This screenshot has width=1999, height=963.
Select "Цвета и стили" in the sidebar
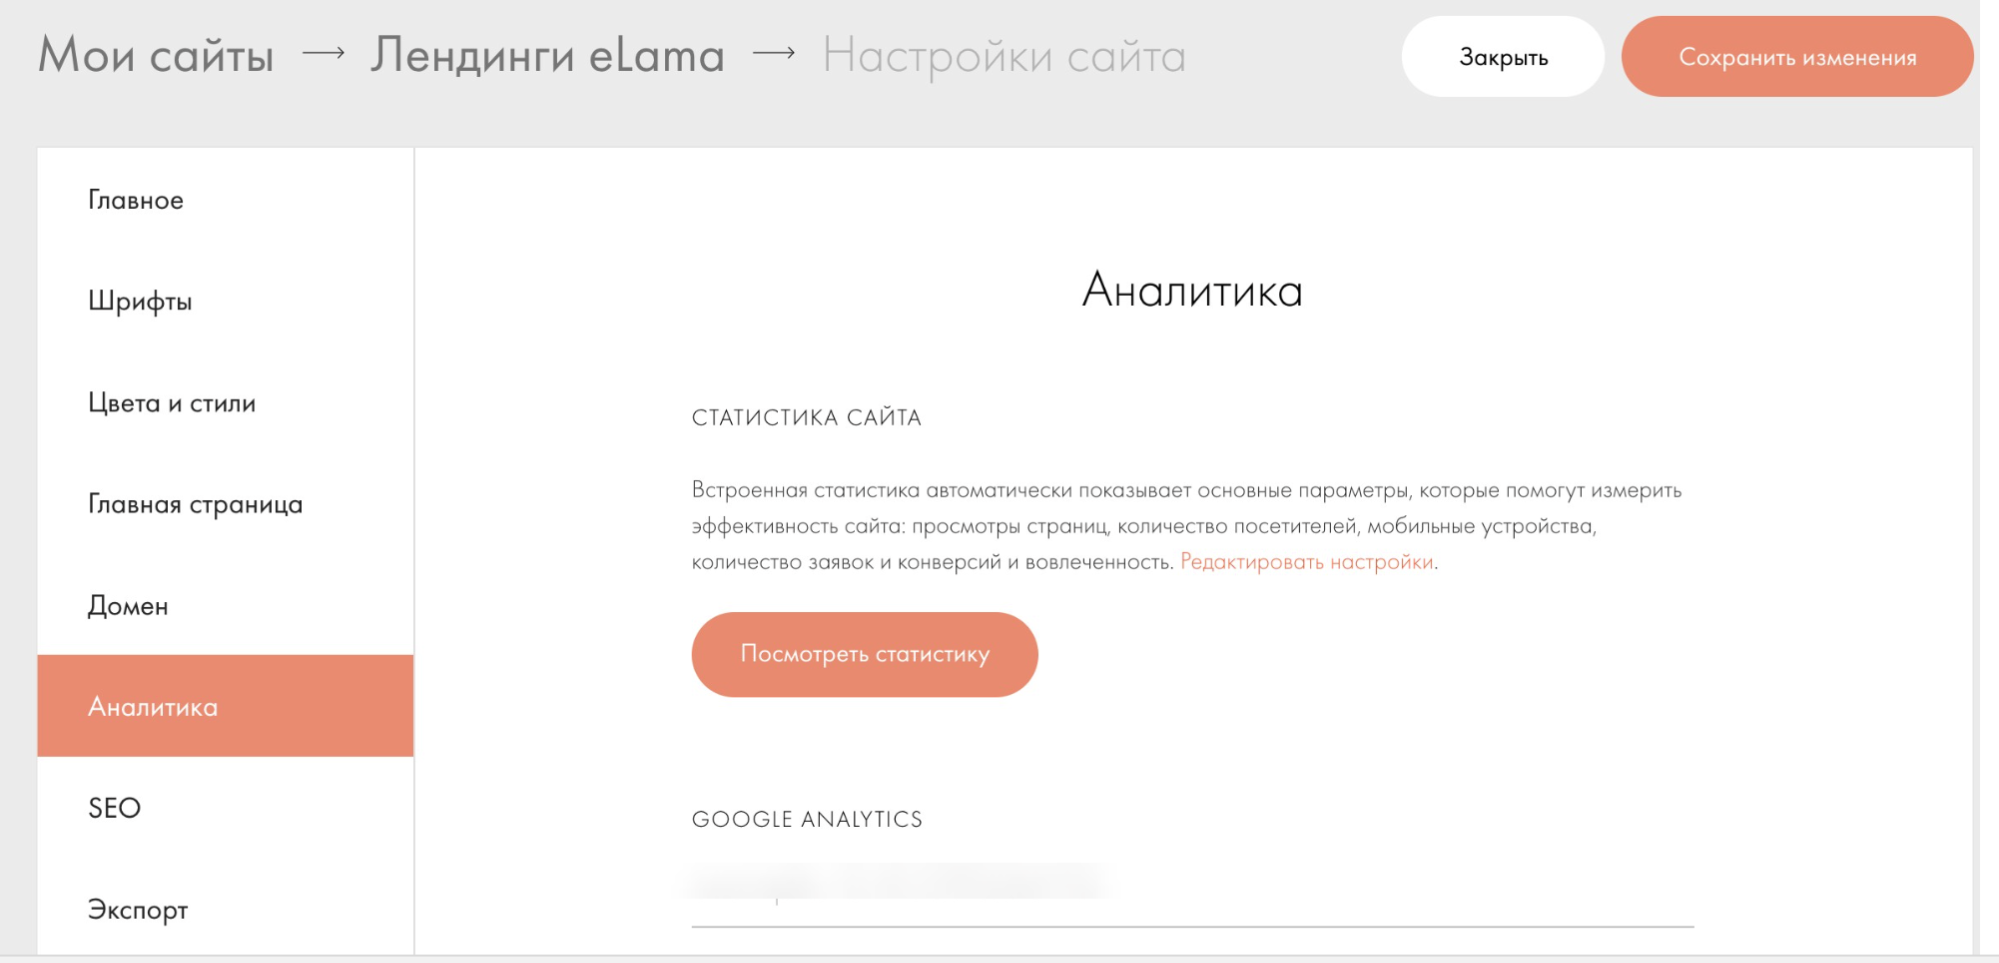coord(171,402)
